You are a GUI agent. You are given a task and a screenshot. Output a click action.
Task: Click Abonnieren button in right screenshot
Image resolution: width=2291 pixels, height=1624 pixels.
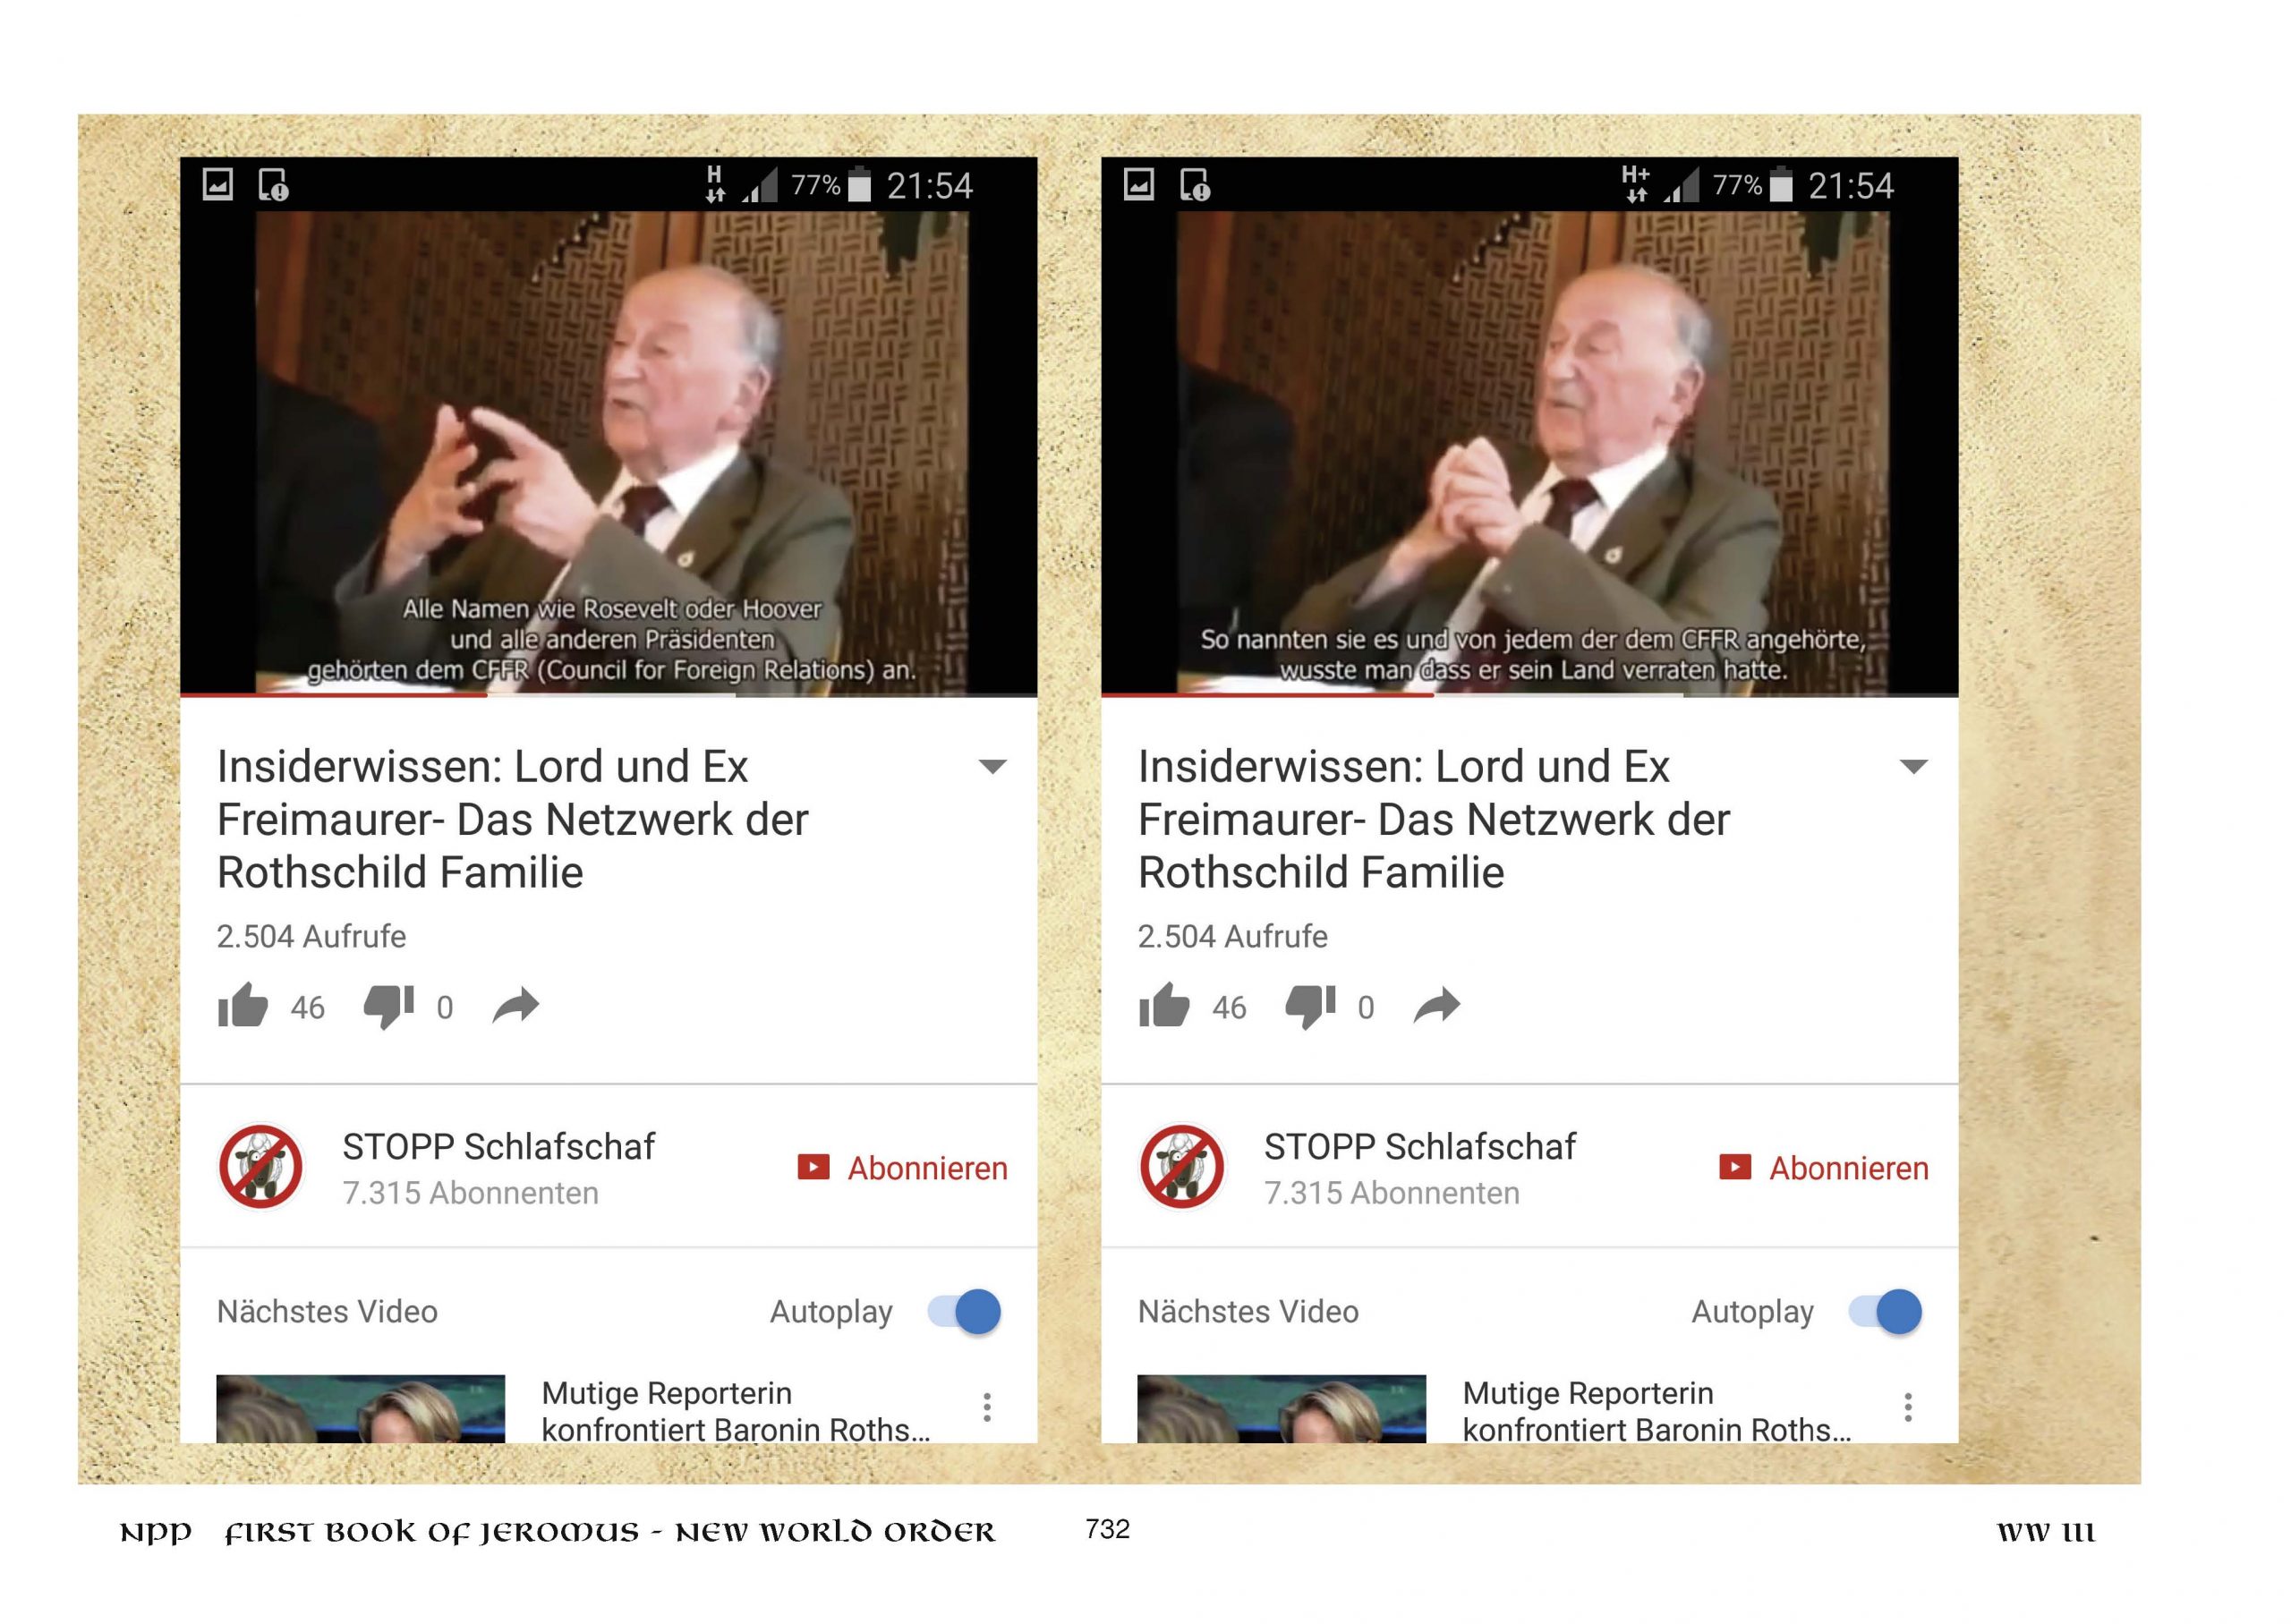coord(1824,1168)
